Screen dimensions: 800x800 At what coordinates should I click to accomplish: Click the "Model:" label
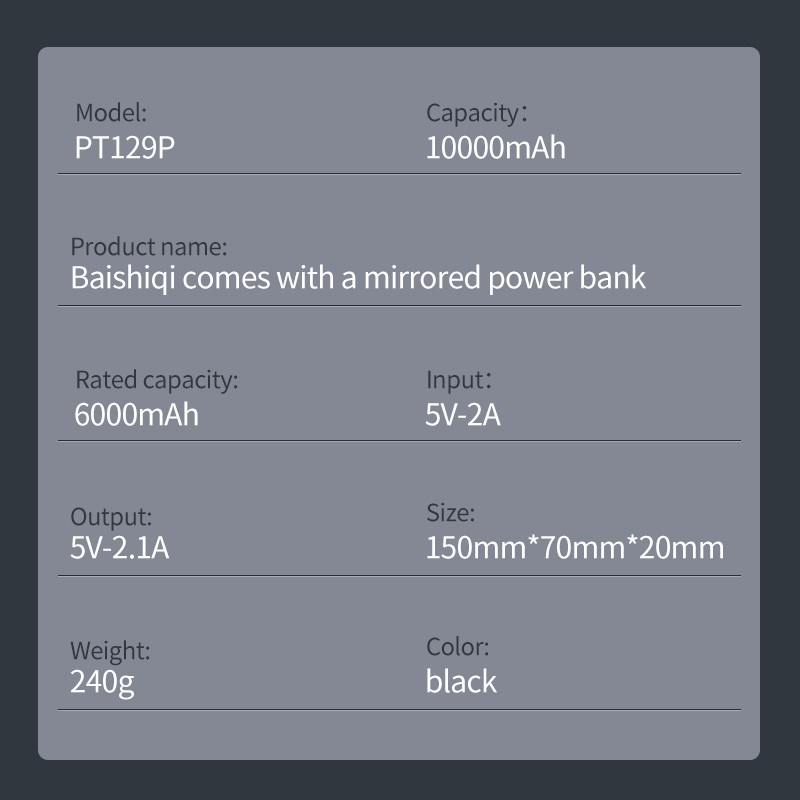pos(111,112)
